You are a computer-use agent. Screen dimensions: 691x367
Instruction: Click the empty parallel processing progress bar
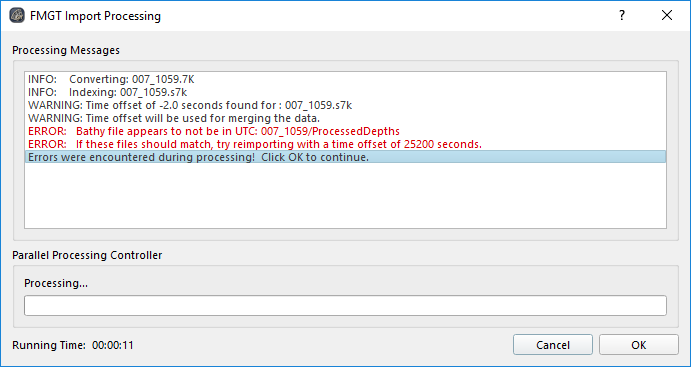[x=345, y=306]
